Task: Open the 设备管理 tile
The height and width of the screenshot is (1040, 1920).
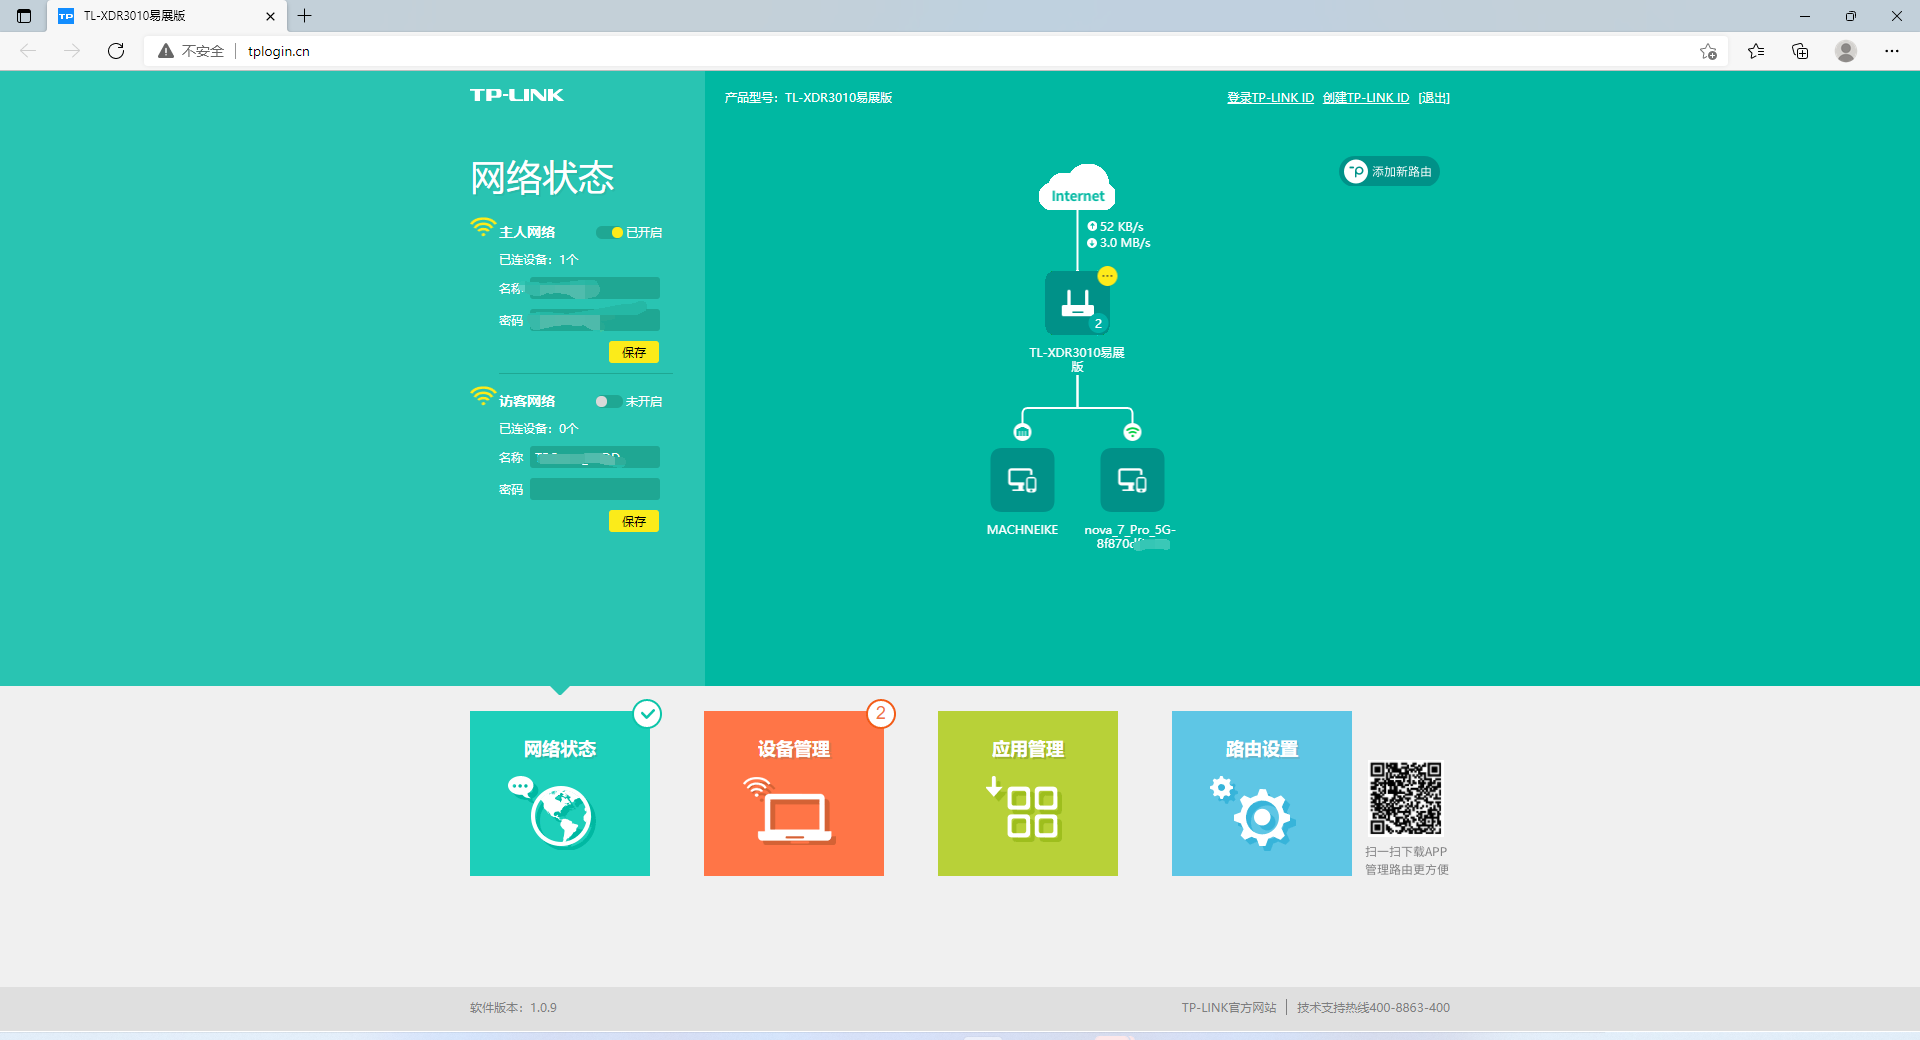Action: [x=794, y=793]
